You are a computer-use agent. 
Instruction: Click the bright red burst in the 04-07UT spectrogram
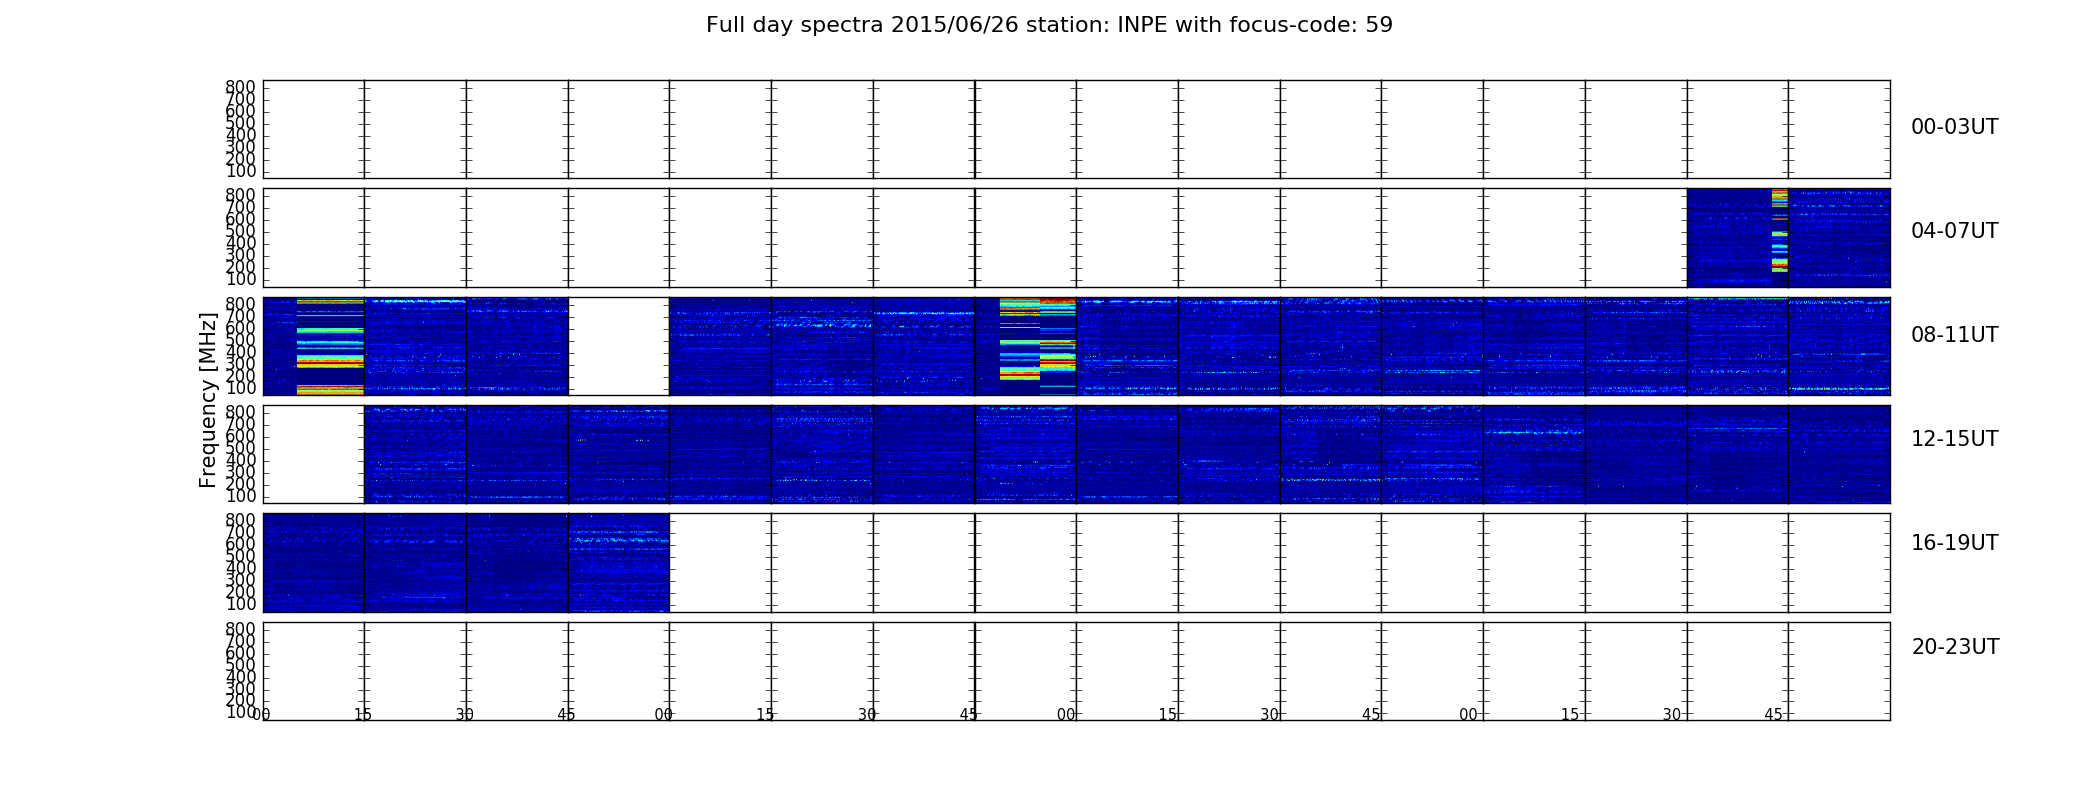(1779, 230)
